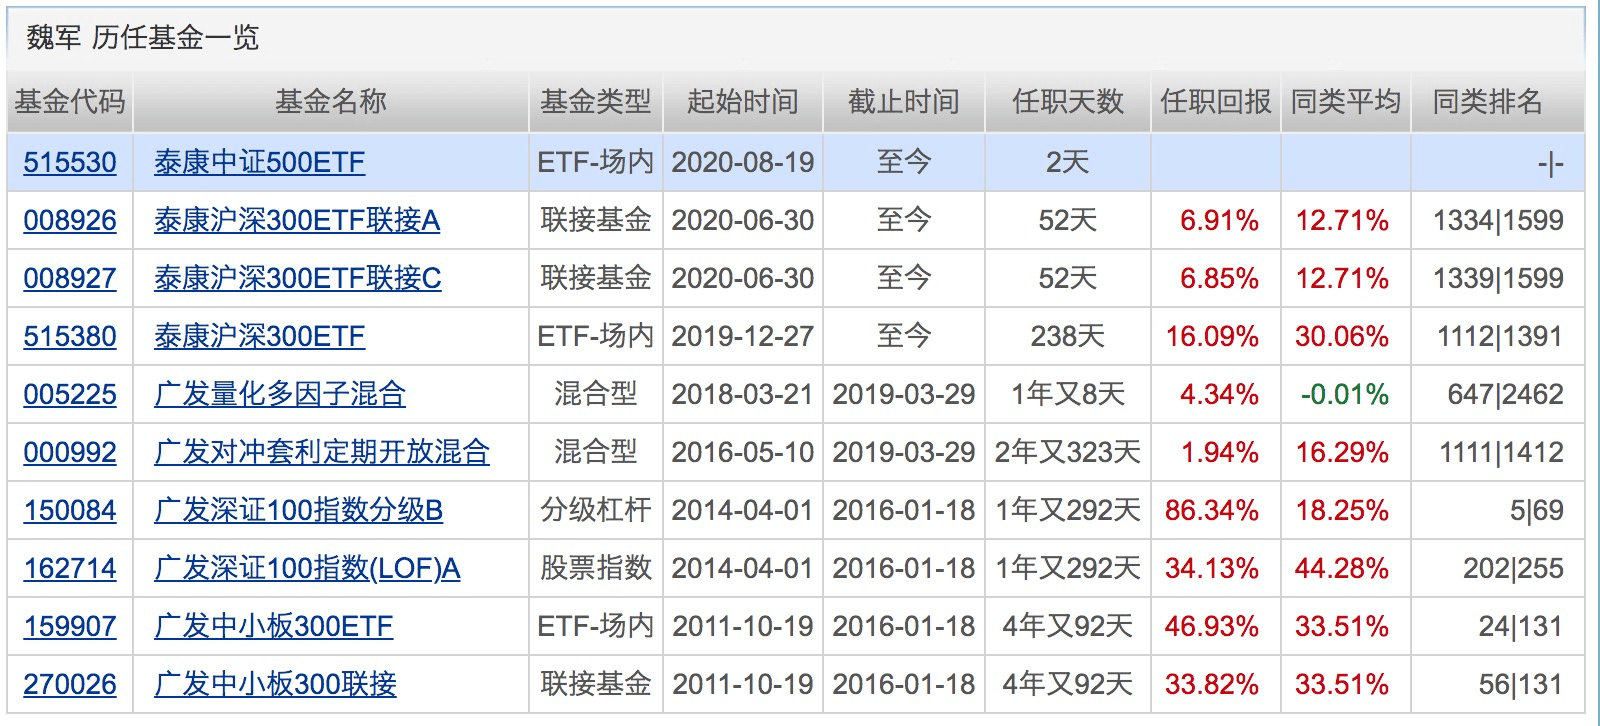Image resolution: width=1600 pixels, height=726 pixels.
Task: Click fund code 150084 link
Action: (x=69, y=510)
